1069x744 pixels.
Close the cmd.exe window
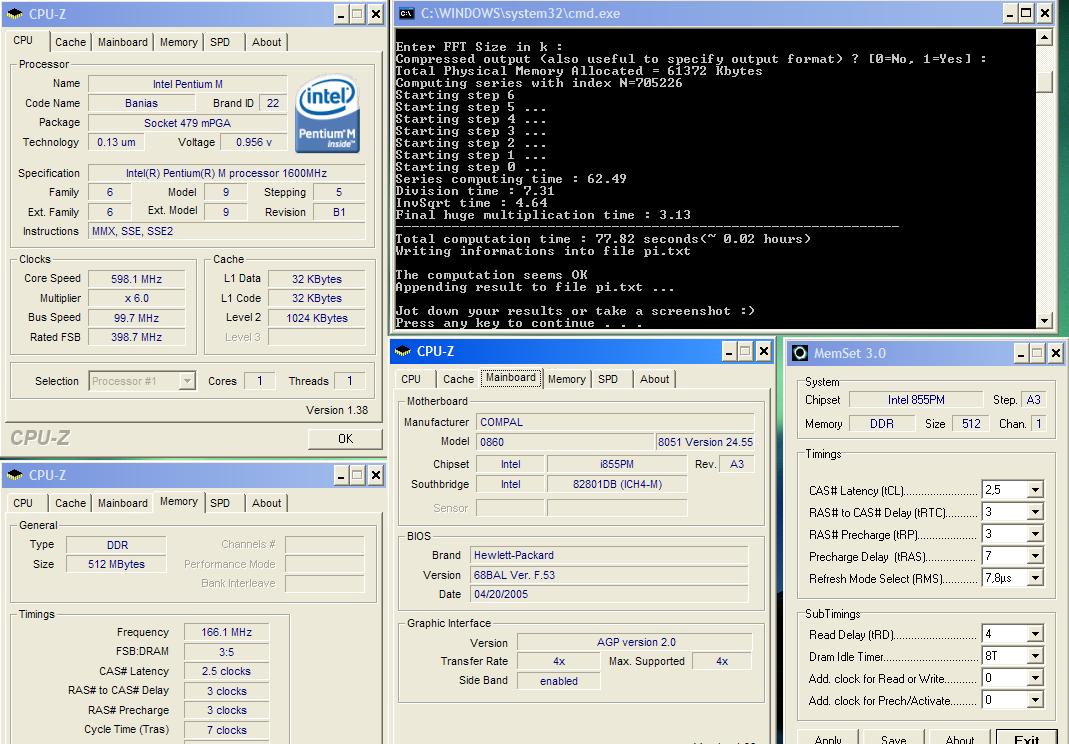1044,13
